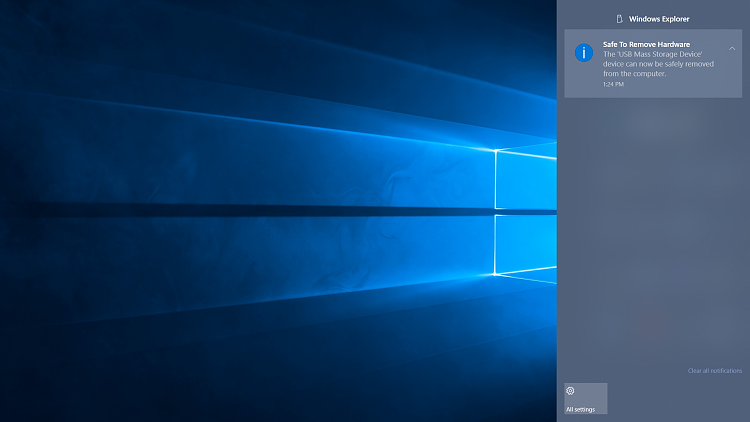
Task: Click the 1:24 PM notification timestamp
Action: point(613,84)
